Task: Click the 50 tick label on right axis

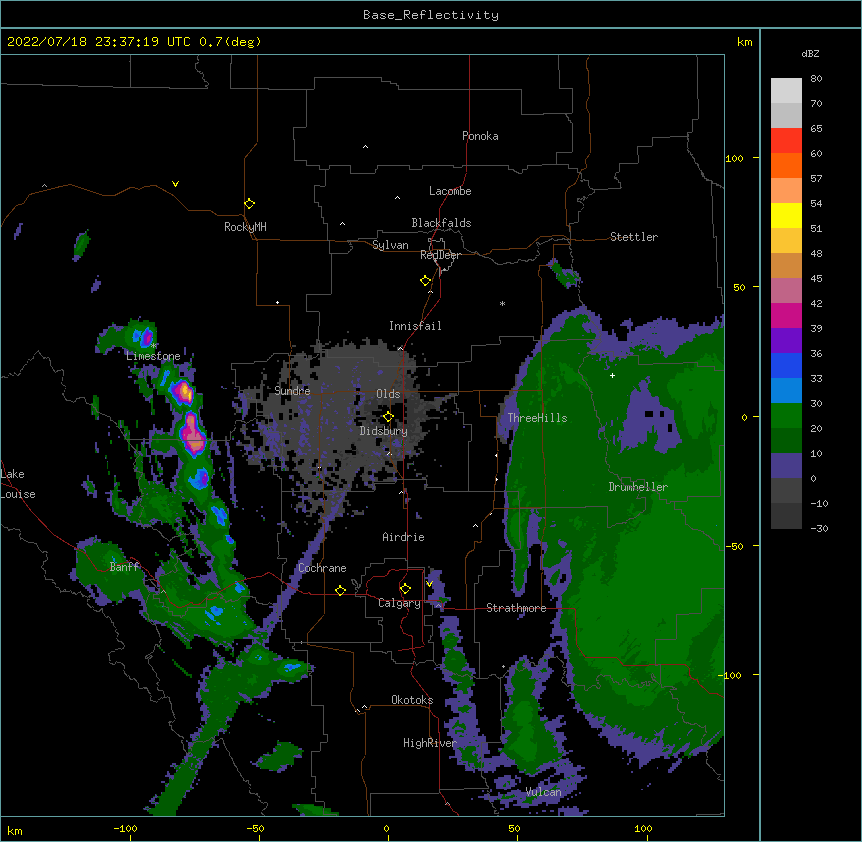Action: pos(739,287)
